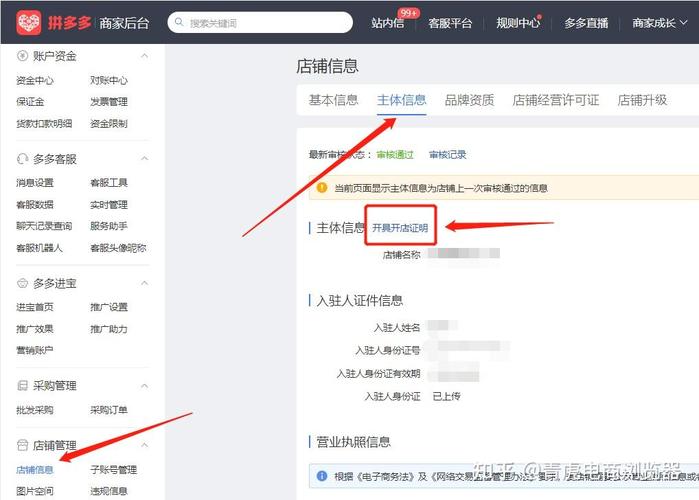Image resolution: width=699 pixels, height=500 pixels.
Task: Open the 品牌资质 tab
Action: [469, 100]
